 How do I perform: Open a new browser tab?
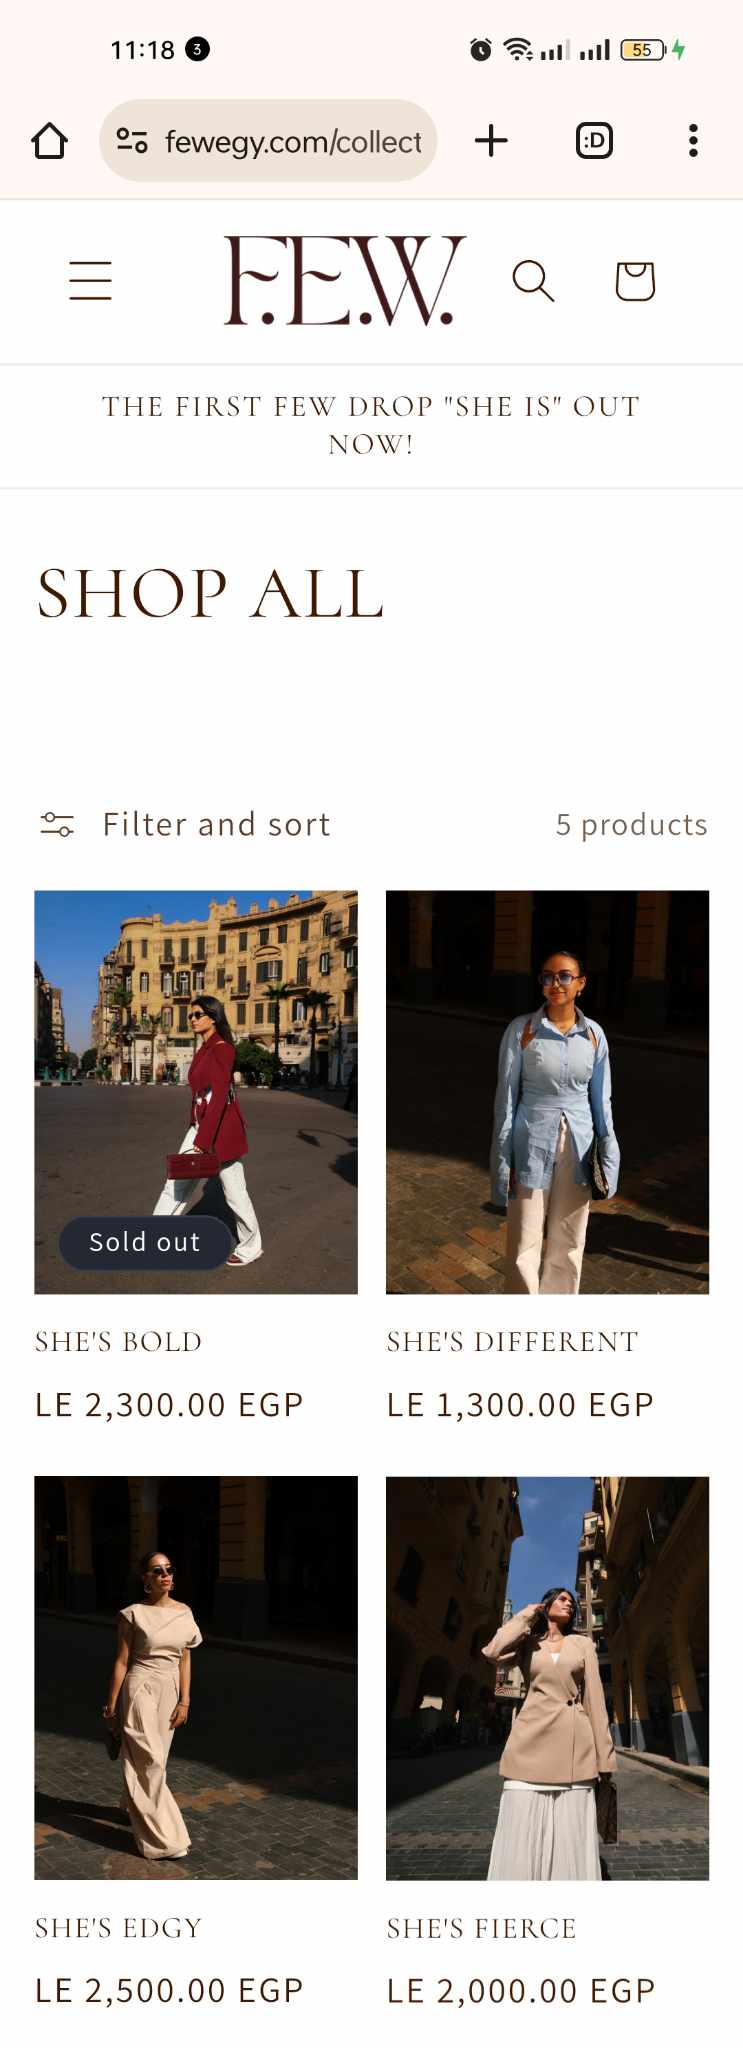click(491, 141)
